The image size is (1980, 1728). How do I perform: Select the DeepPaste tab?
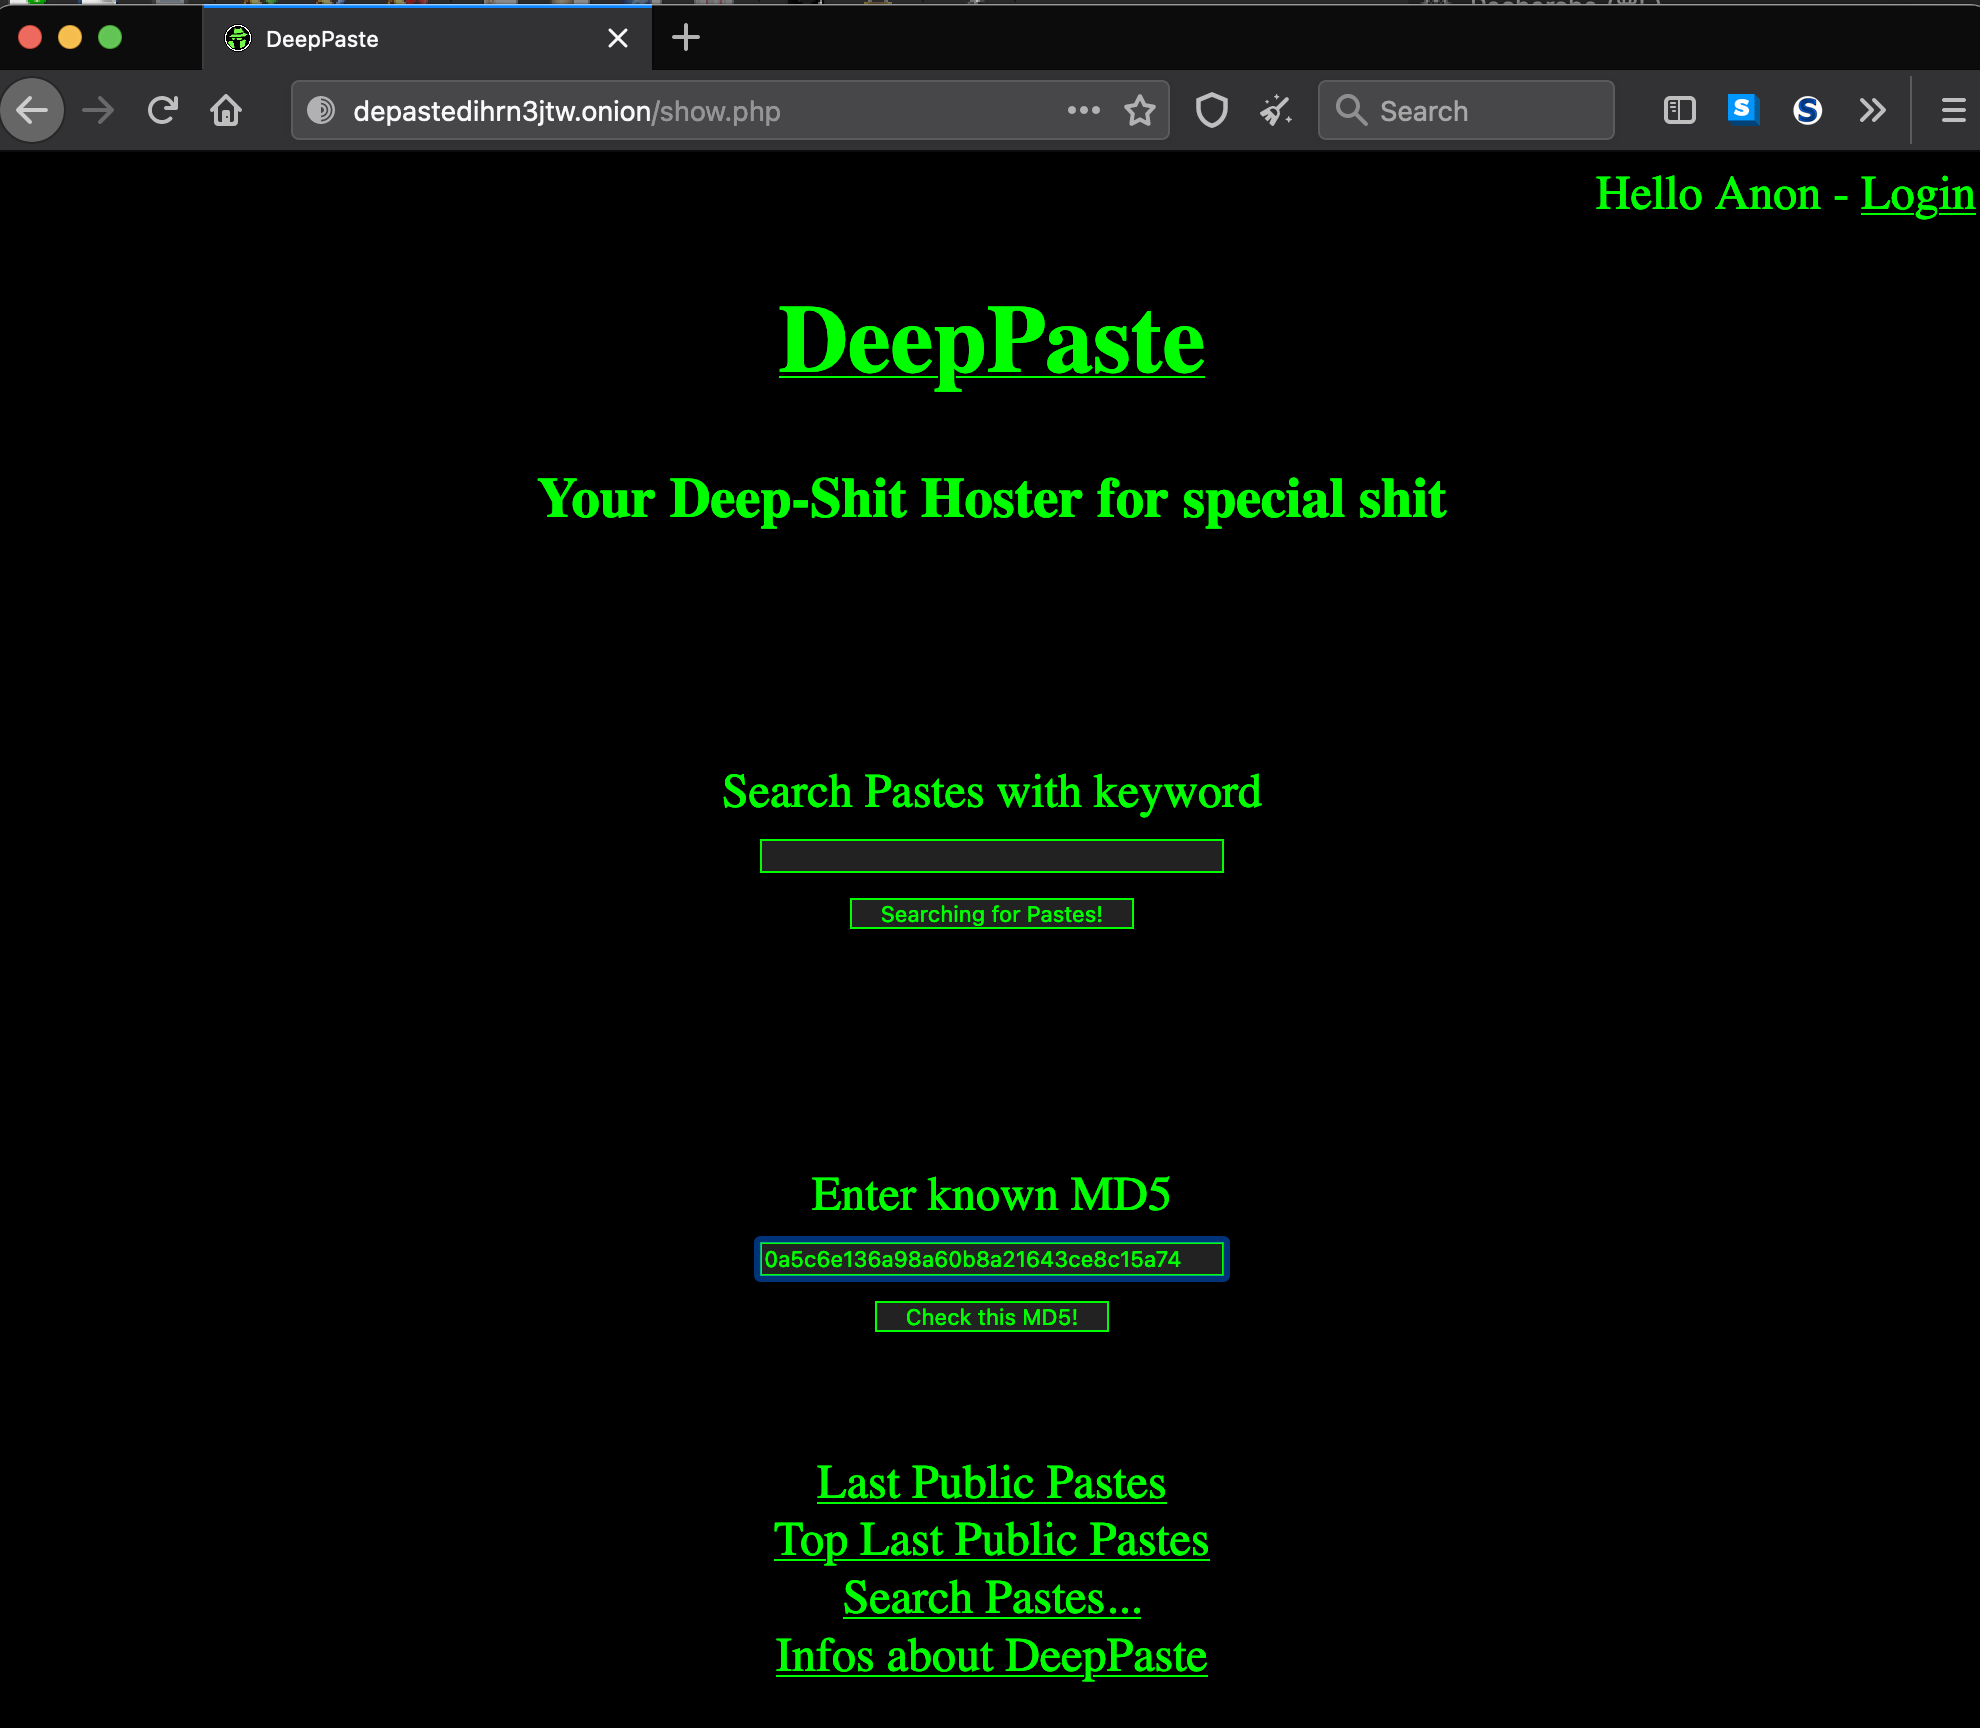[428, 38]
